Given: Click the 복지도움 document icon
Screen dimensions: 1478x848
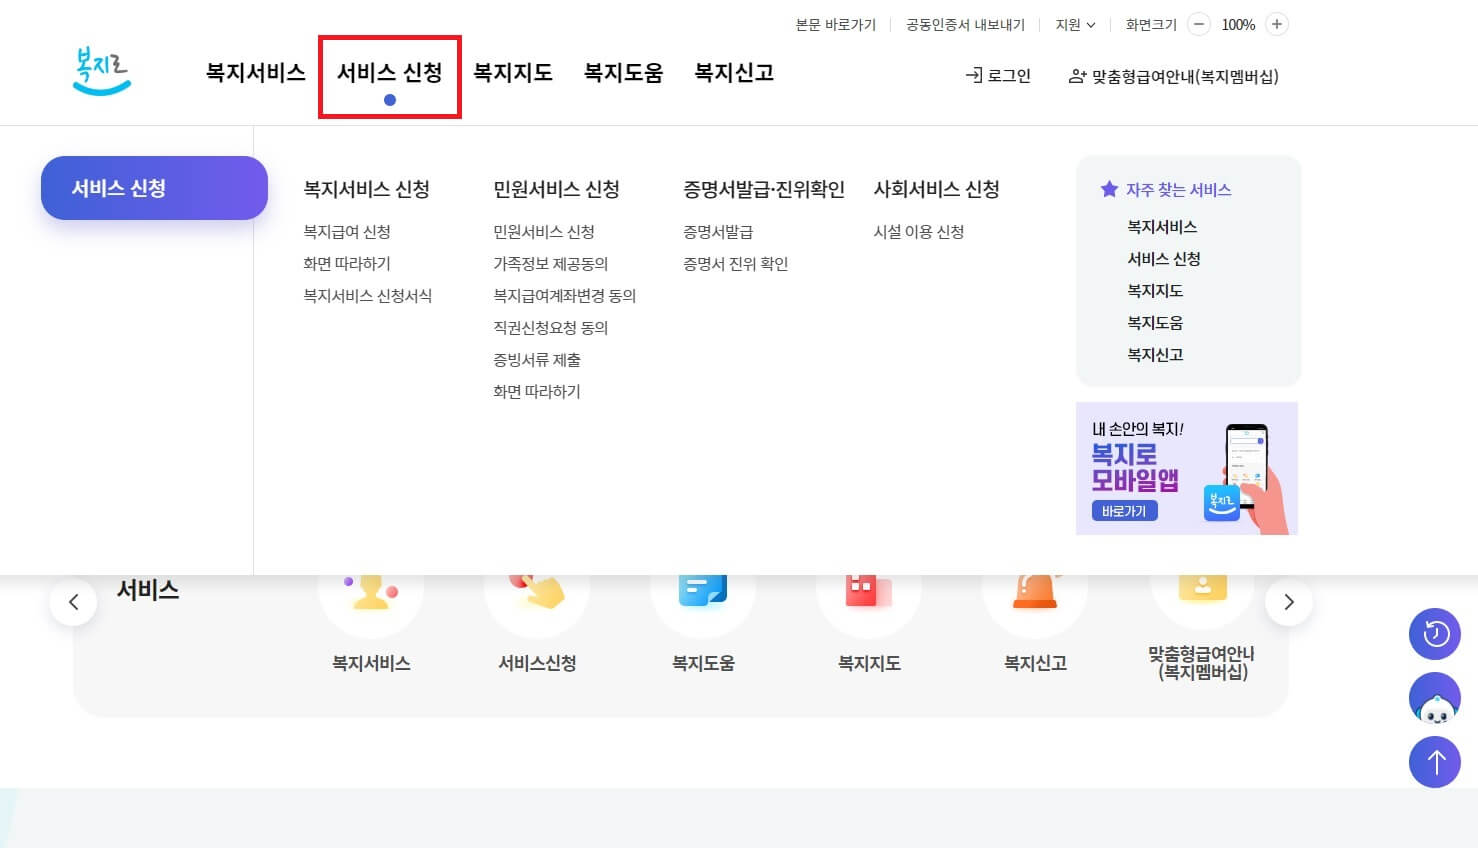Looking at the screenshot, I should coord(703,600).
